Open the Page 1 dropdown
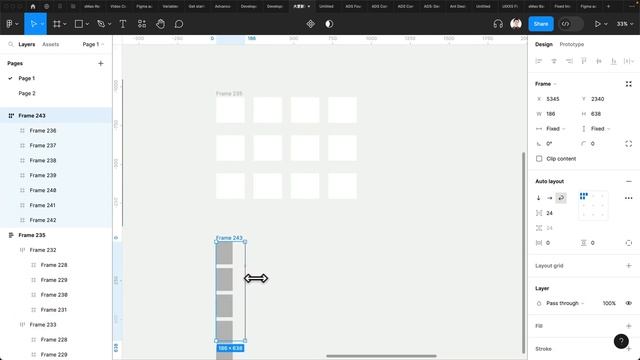The height and width of the screenshot is (360, 640). pyautogui.click(x=93, y=44)
